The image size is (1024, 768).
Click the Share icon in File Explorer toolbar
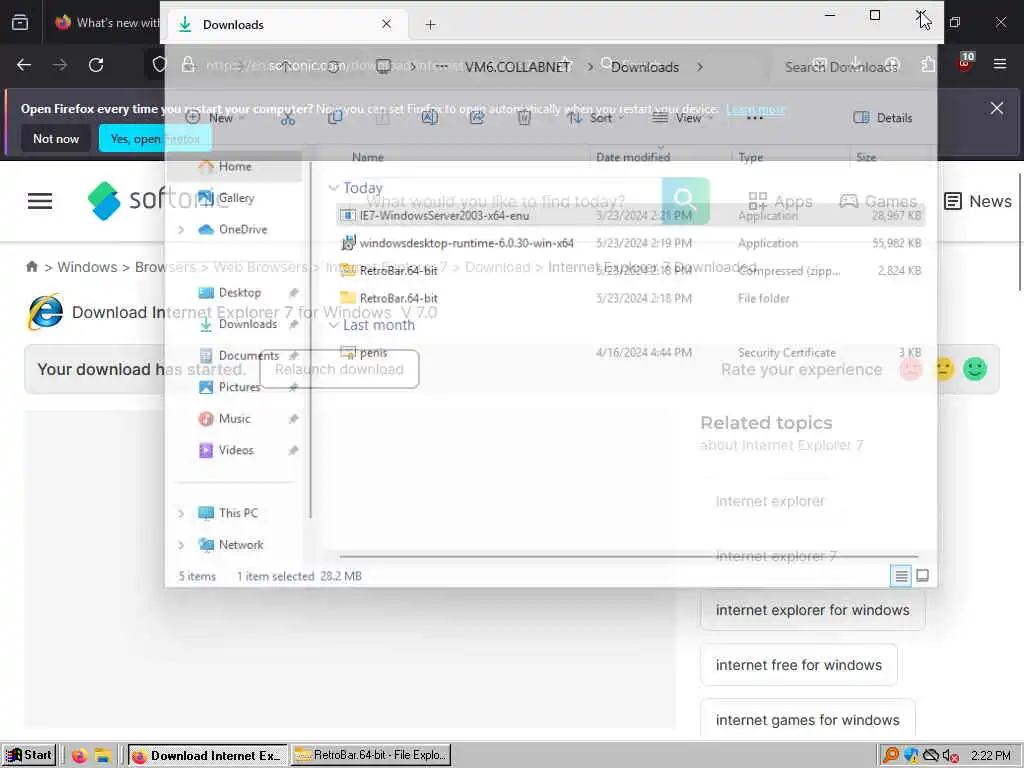(477, 118)
